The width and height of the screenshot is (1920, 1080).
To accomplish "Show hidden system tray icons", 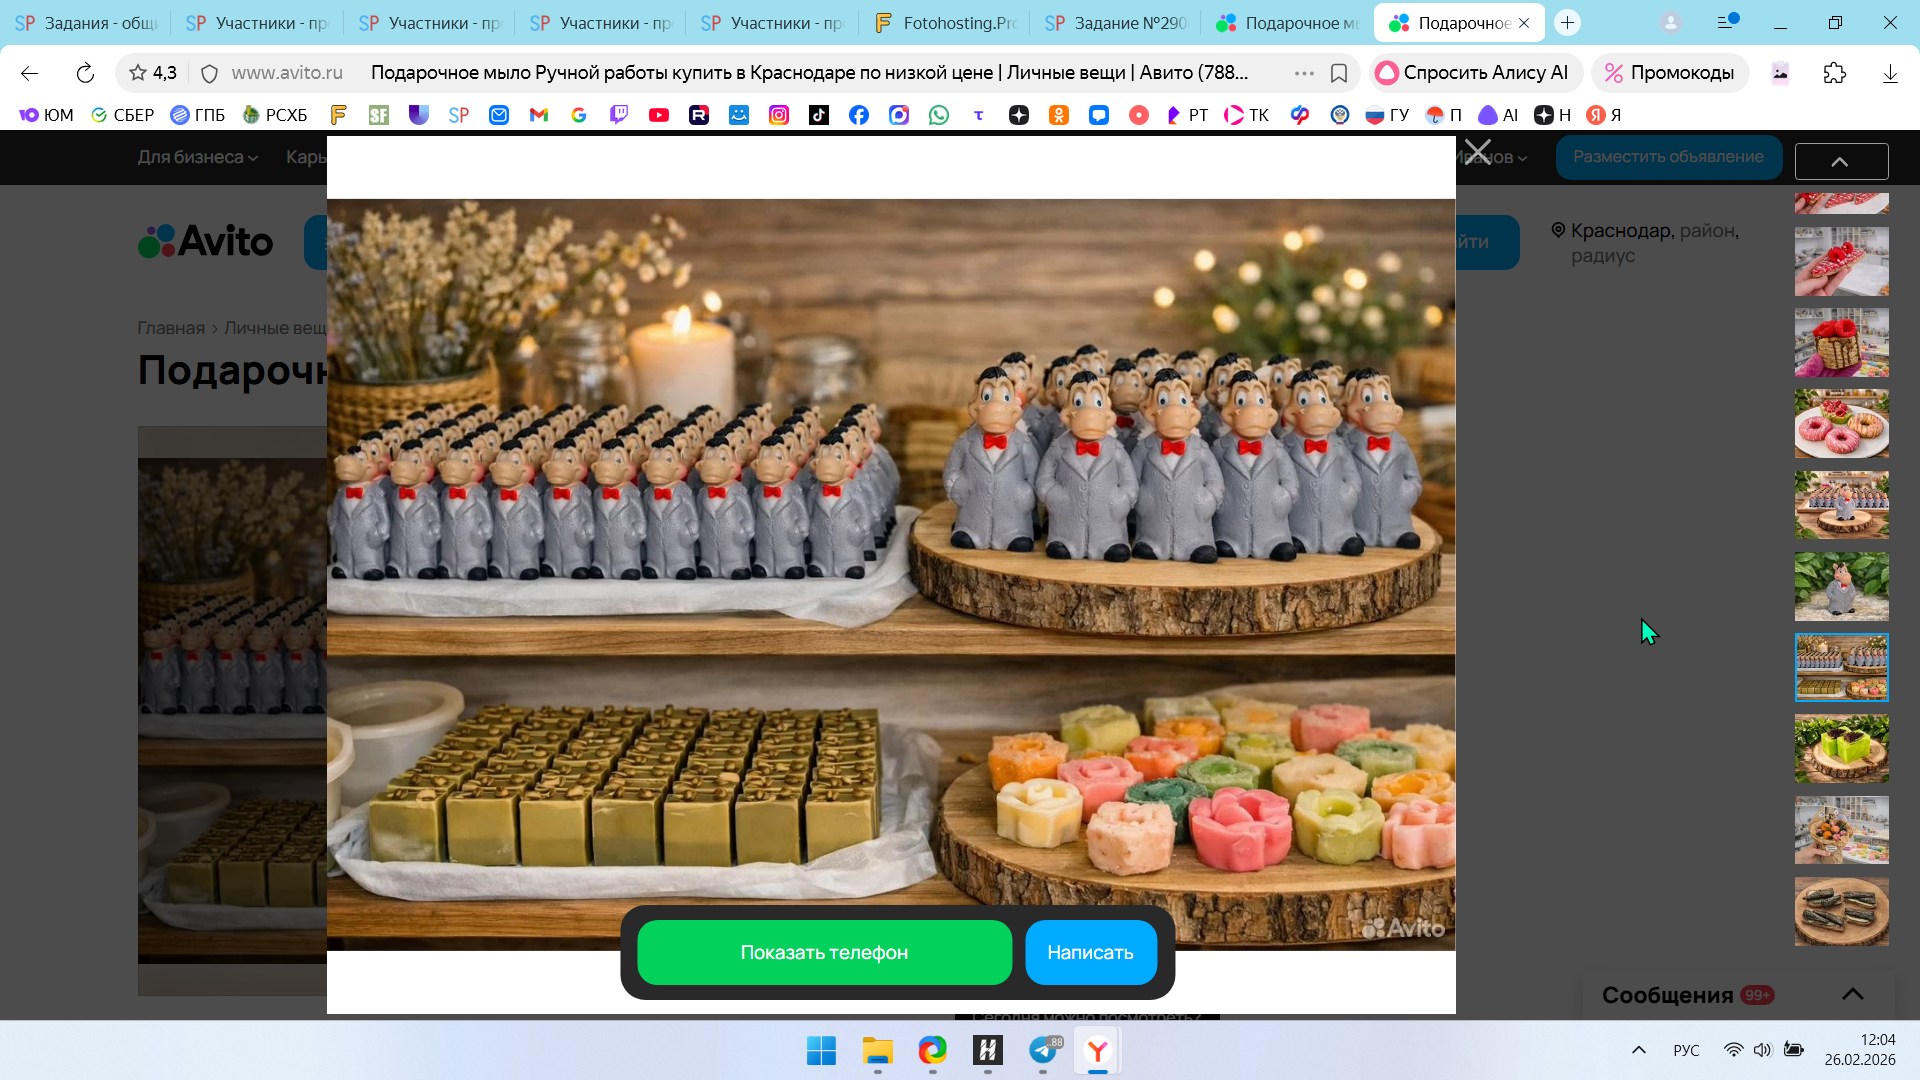I will click(x=1638, y=1050).
